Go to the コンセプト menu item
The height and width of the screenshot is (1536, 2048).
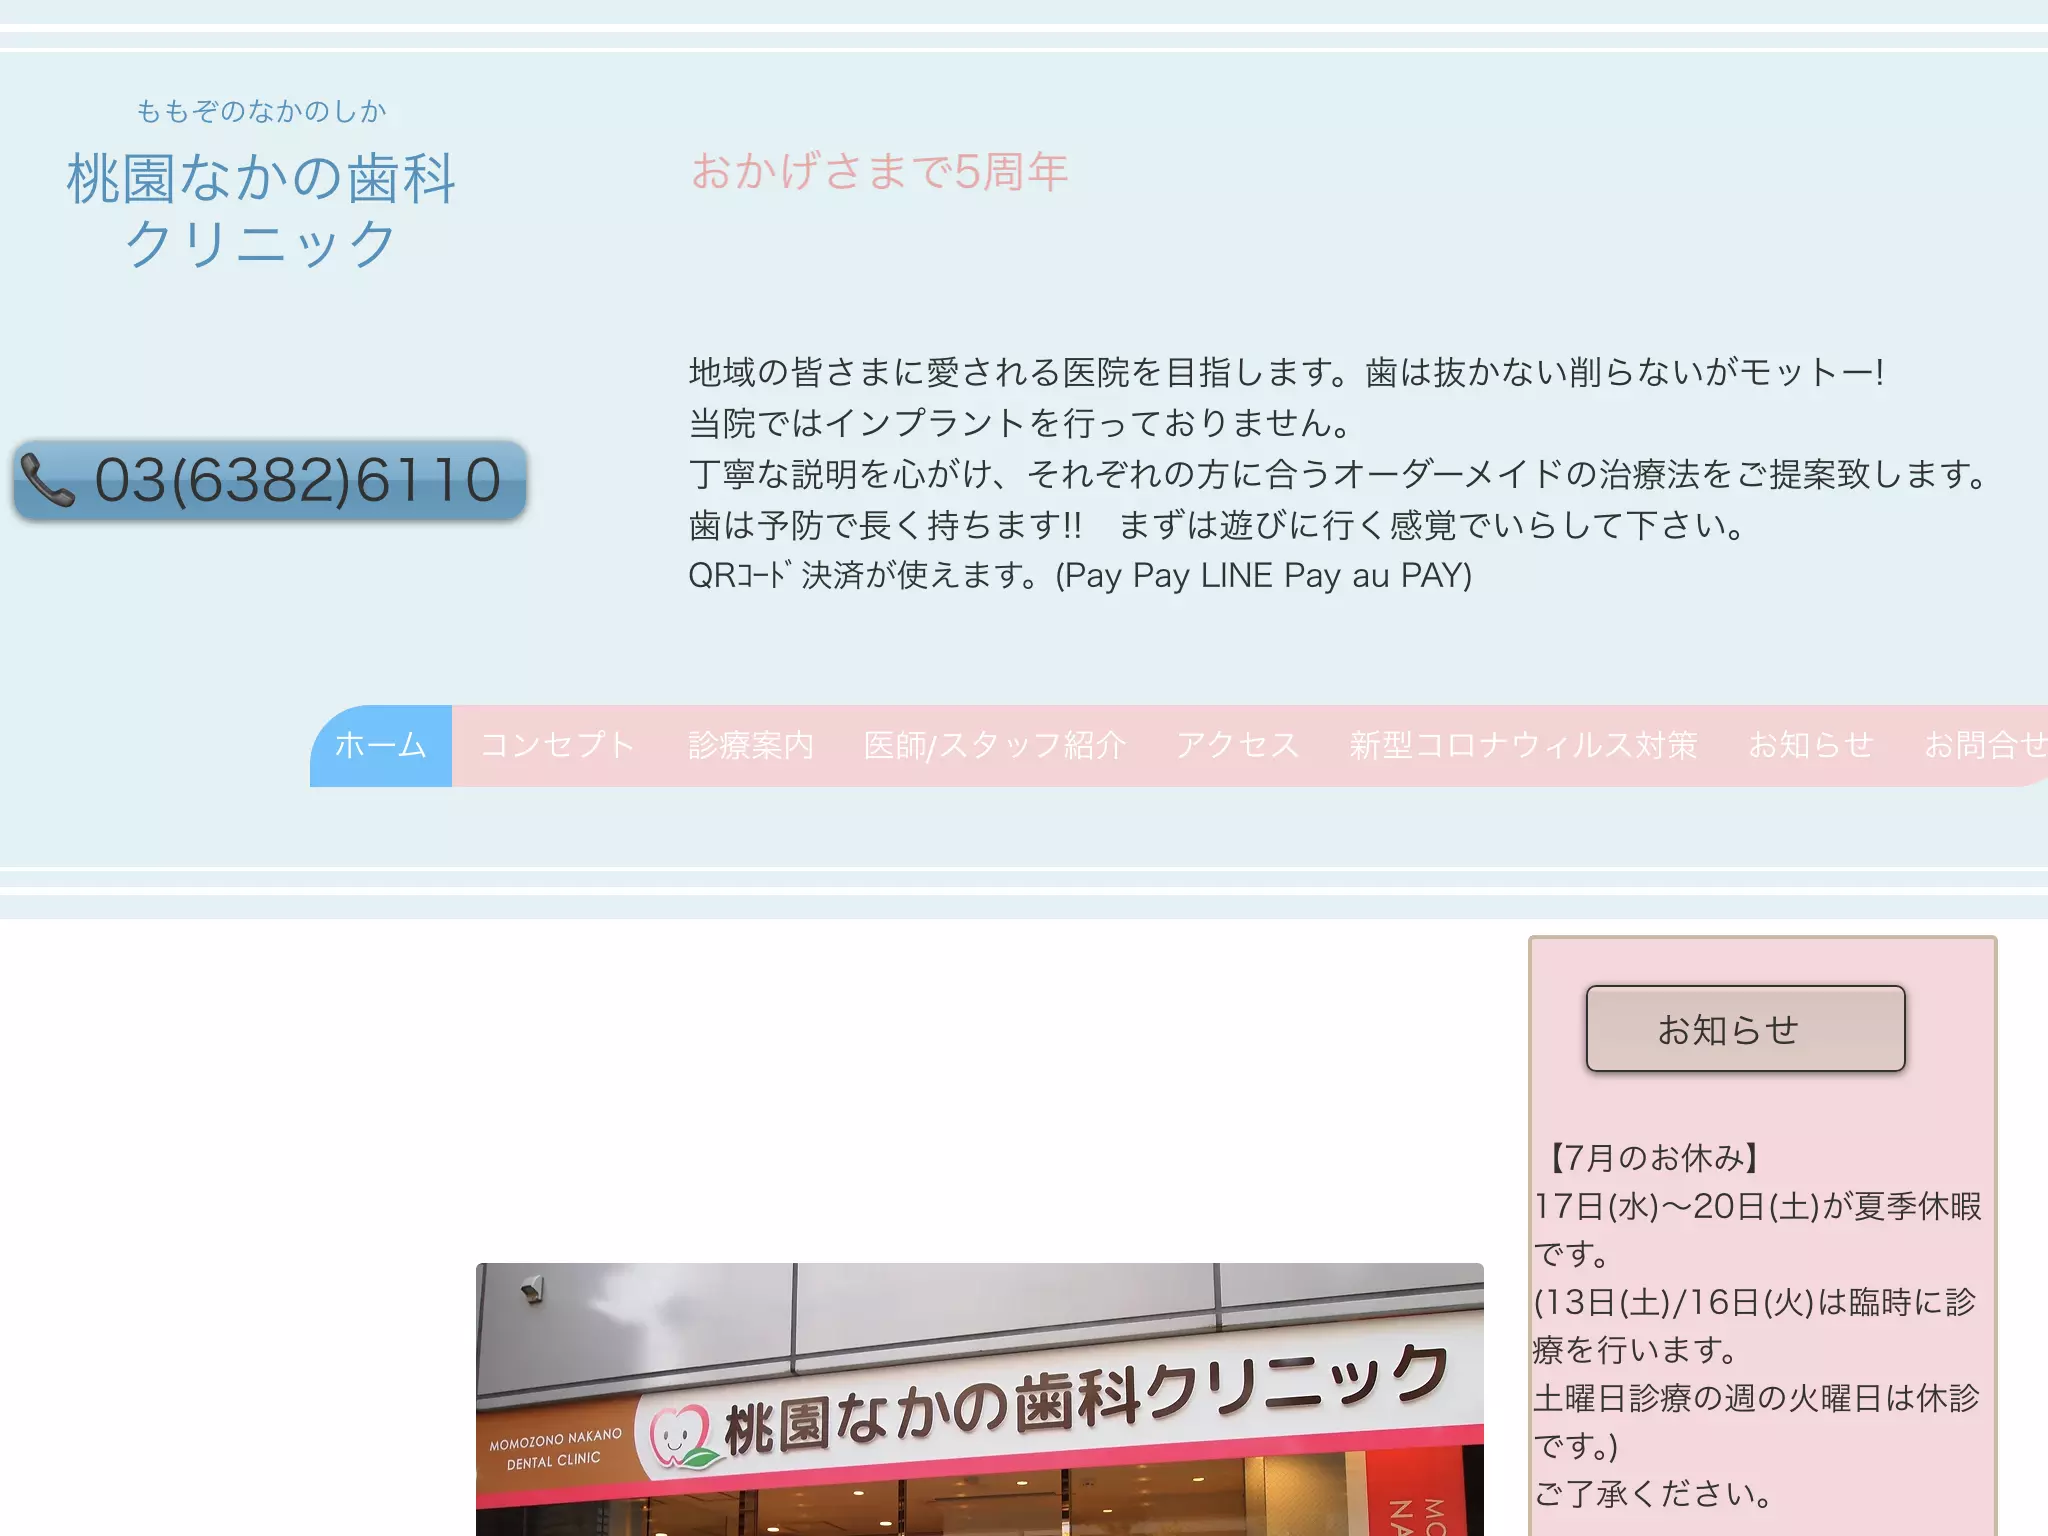click(x=557, y=746)
